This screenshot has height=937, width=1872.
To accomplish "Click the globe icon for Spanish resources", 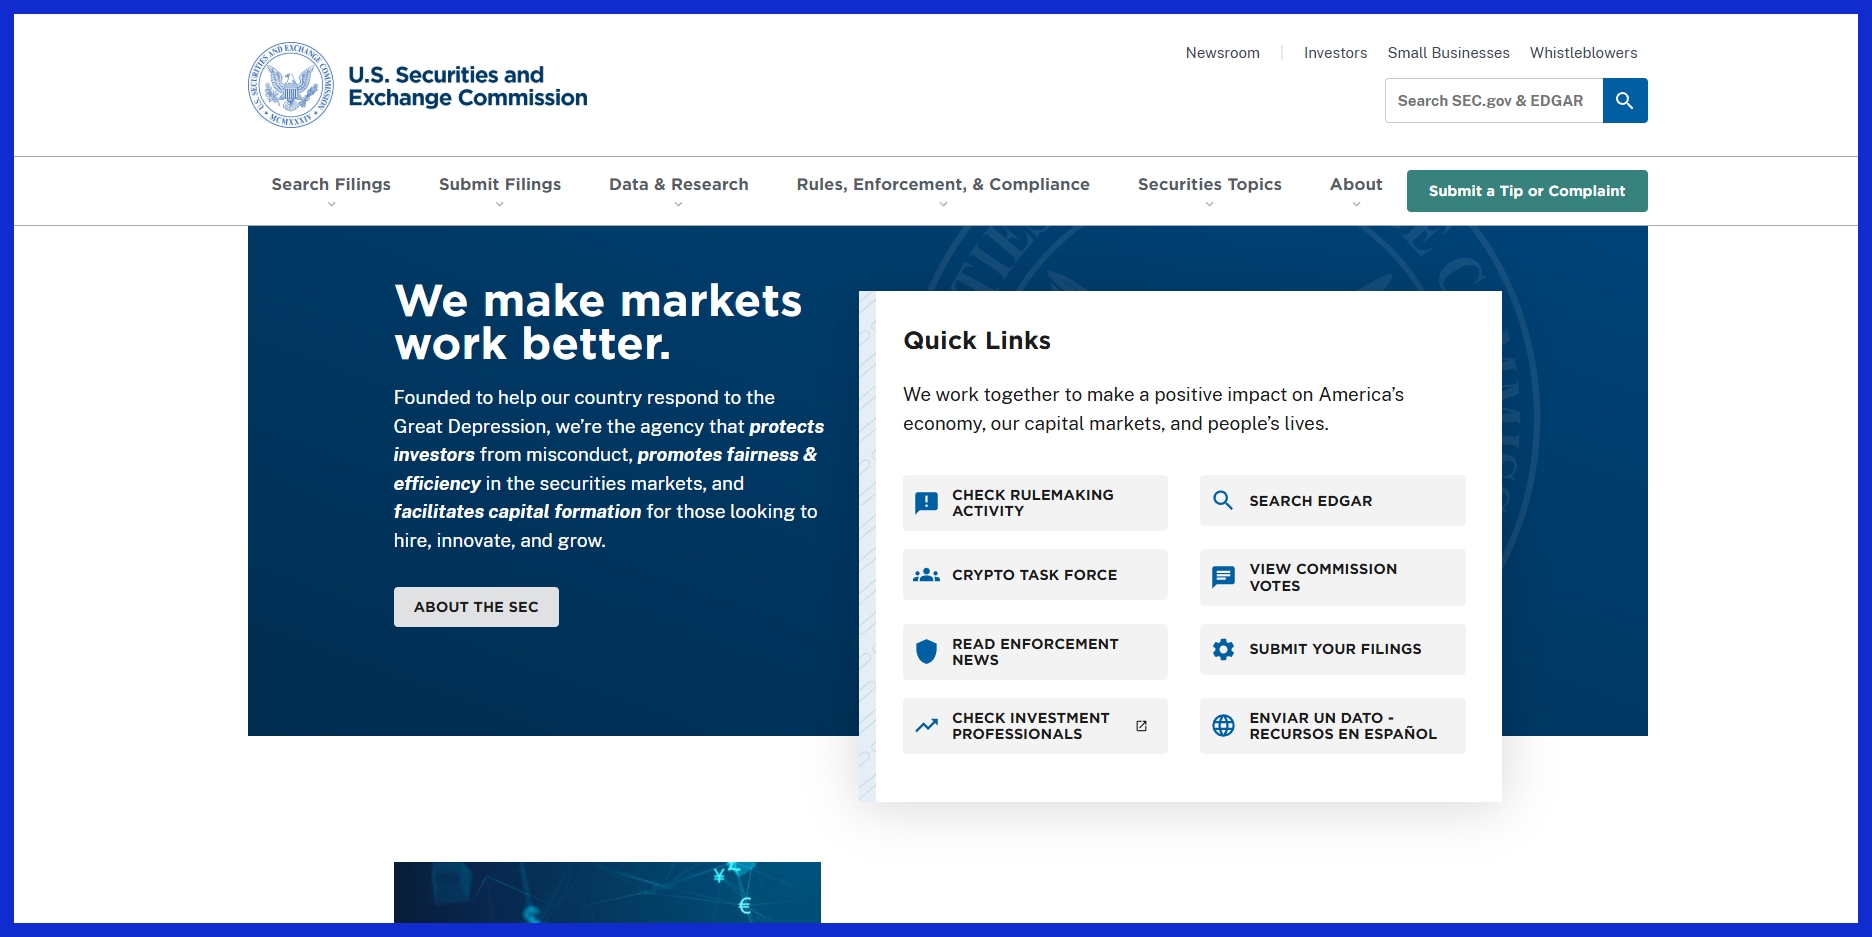I will [1223, 726].
